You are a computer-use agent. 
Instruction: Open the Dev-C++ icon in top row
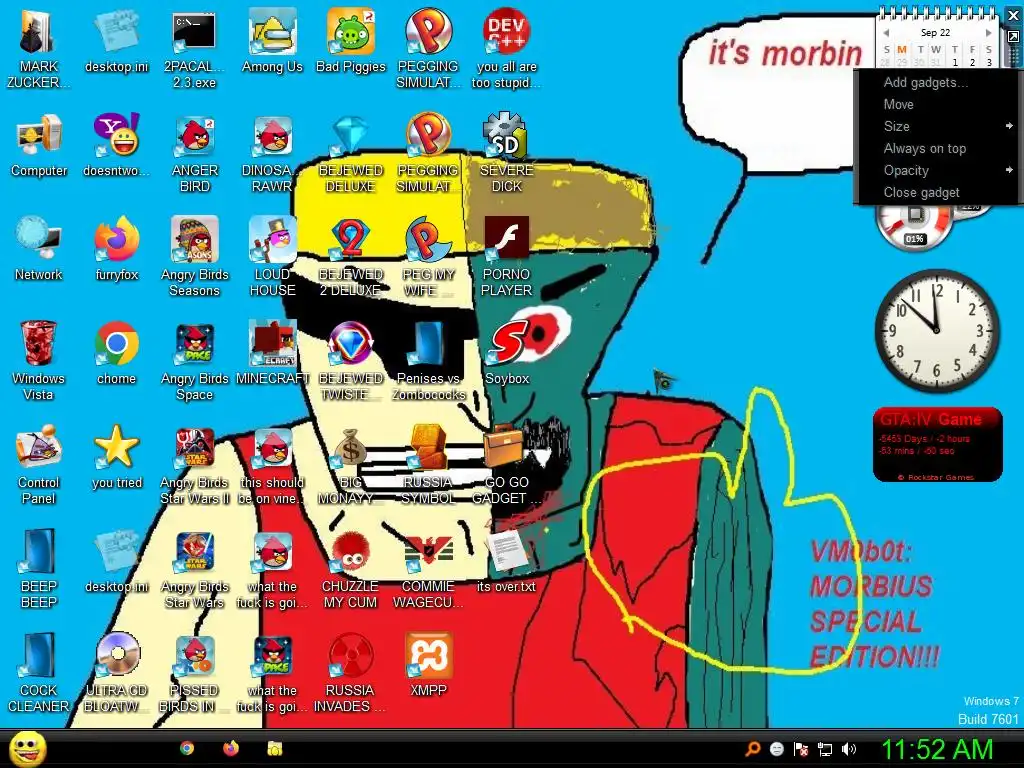coord(506,48)
